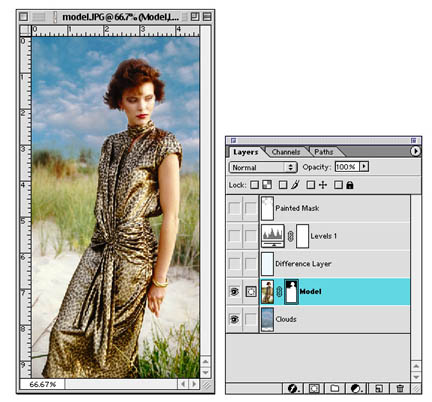The width and height of the screenshot is (432, 402).
Task: Add a layer style from the panel footer
Action: click(x=293, y=388)
